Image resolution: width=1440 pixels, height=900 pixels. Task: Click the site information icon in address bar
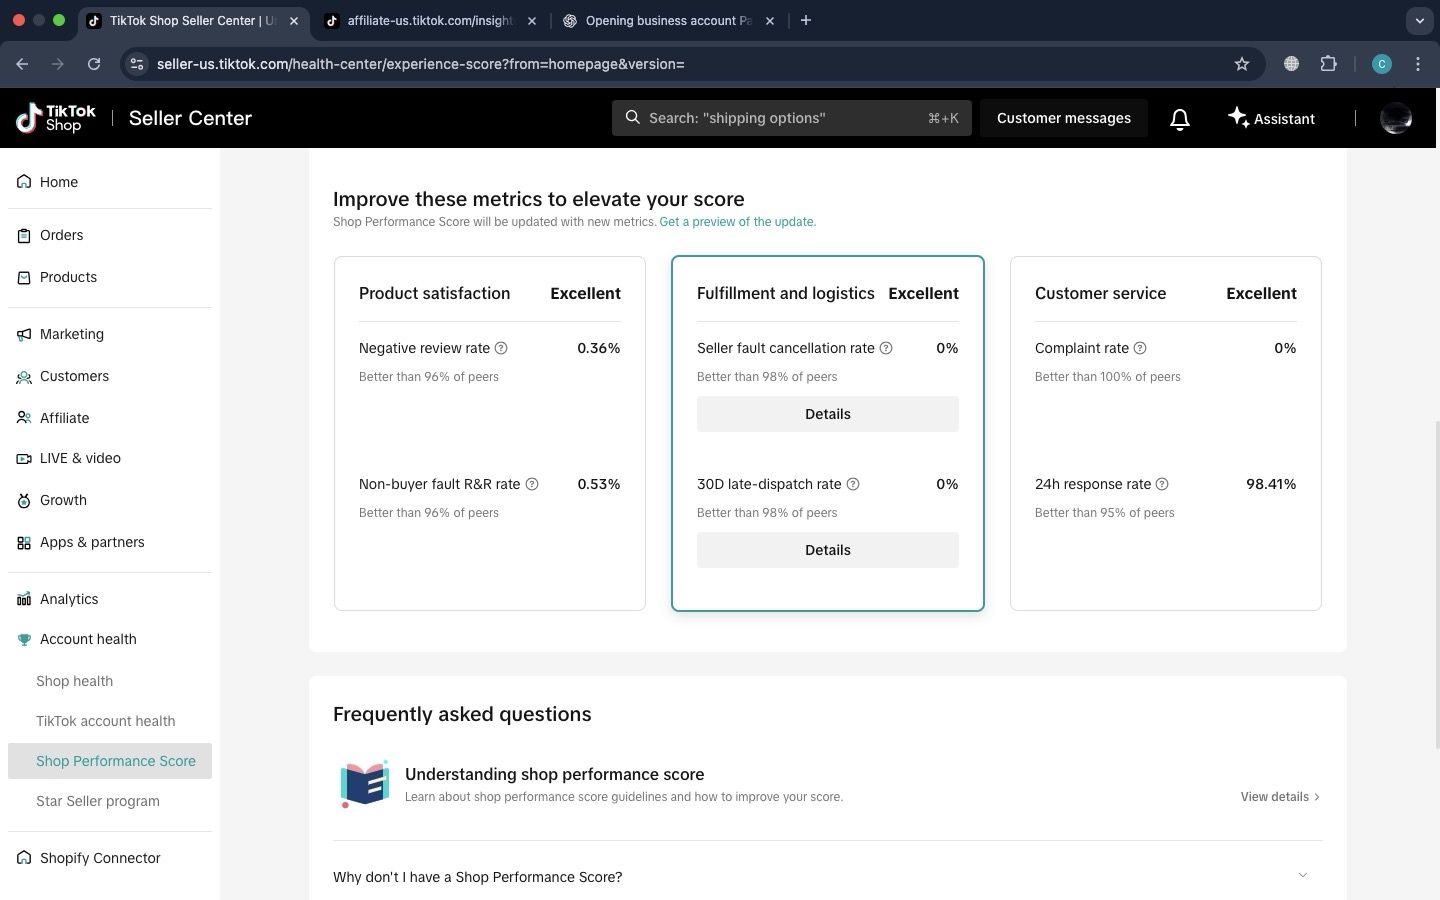click(x=138, y=64)
